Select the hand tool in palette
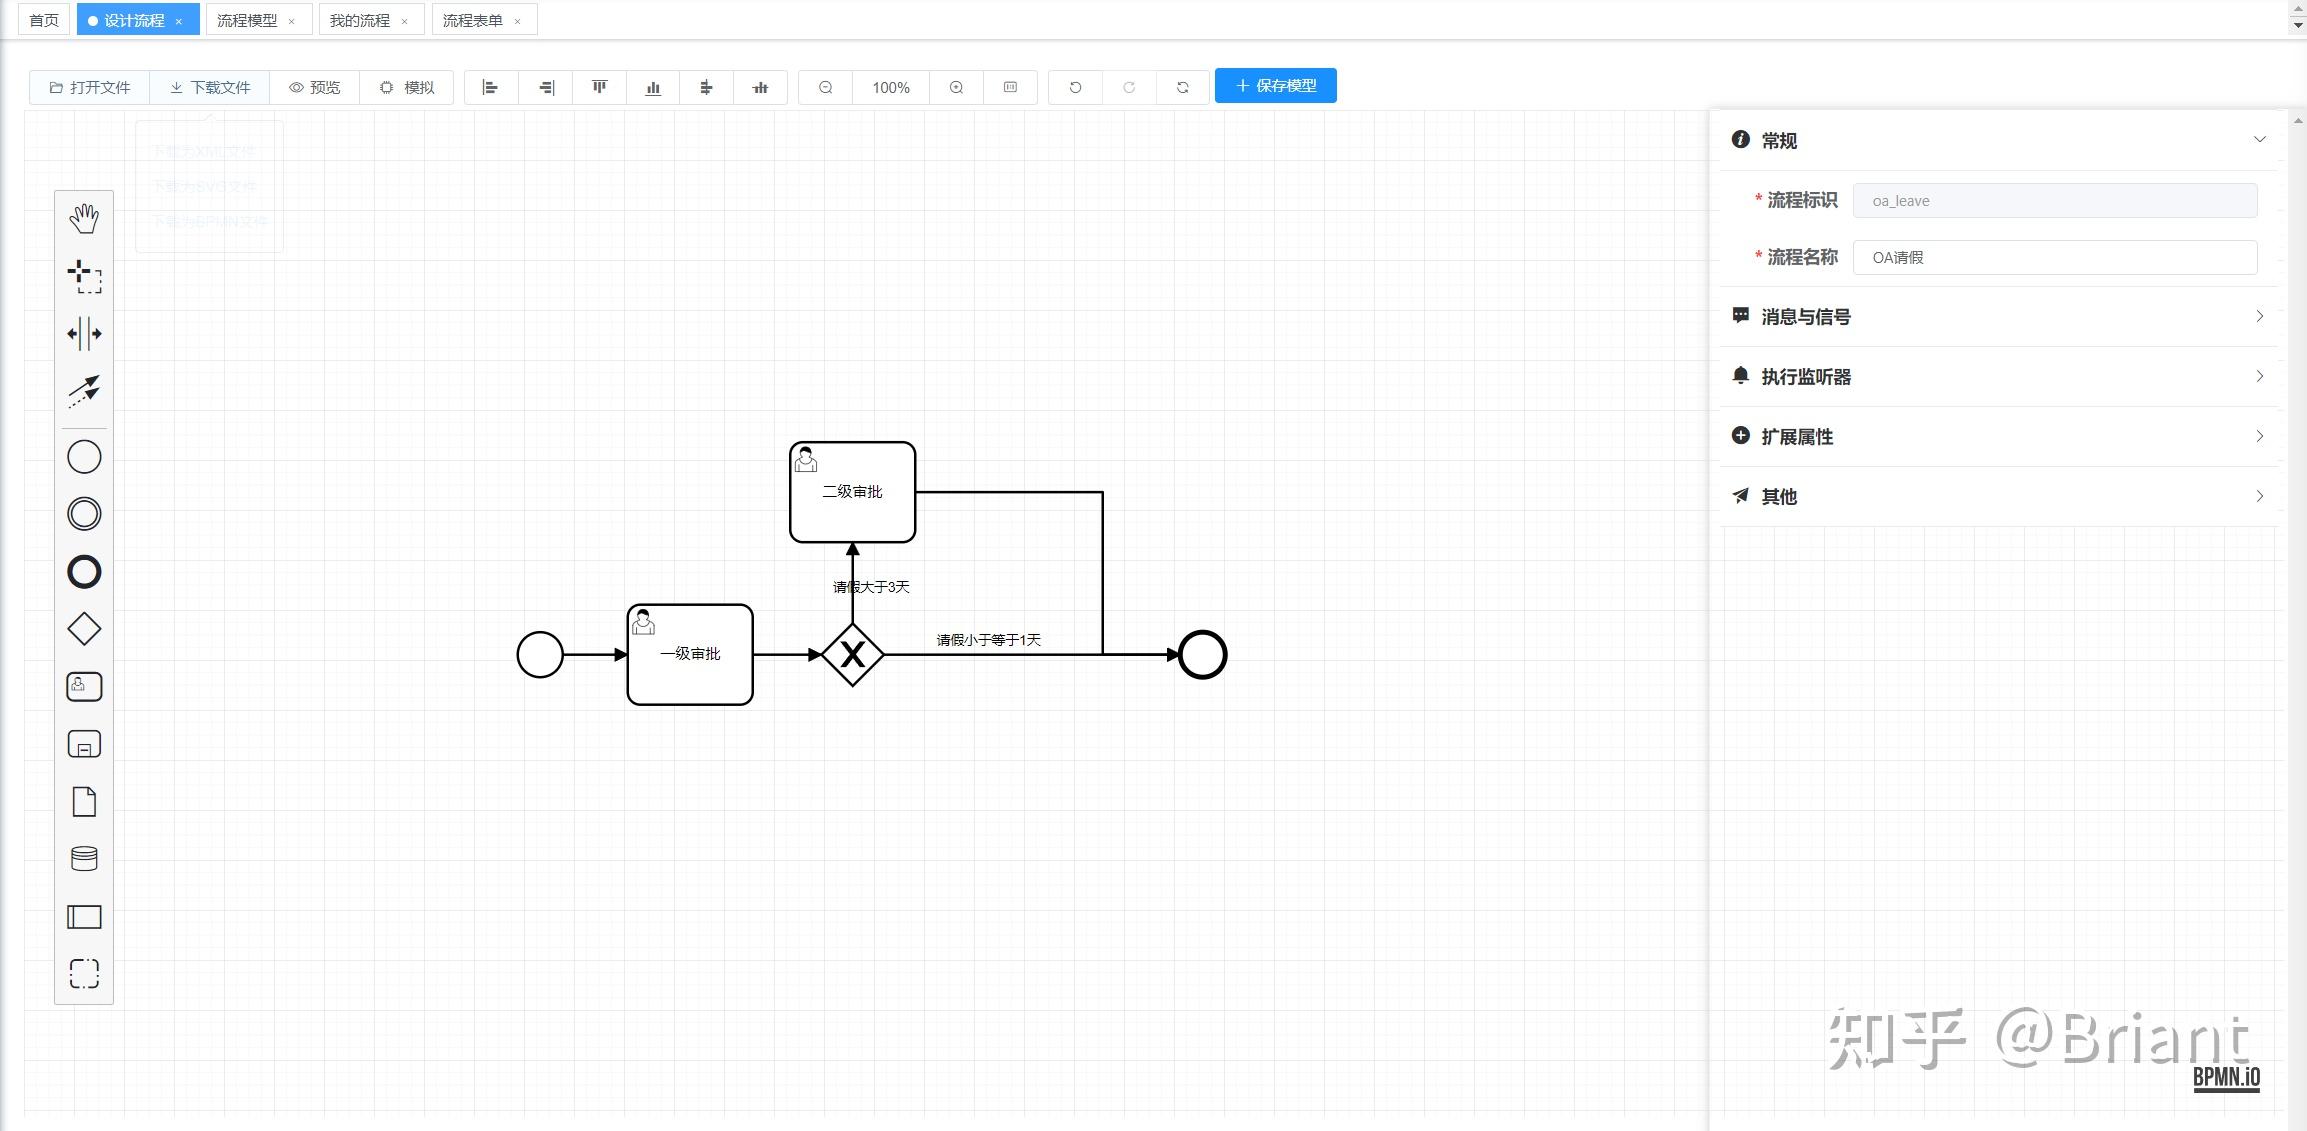 pyautogui.click(x=84, y=218)
